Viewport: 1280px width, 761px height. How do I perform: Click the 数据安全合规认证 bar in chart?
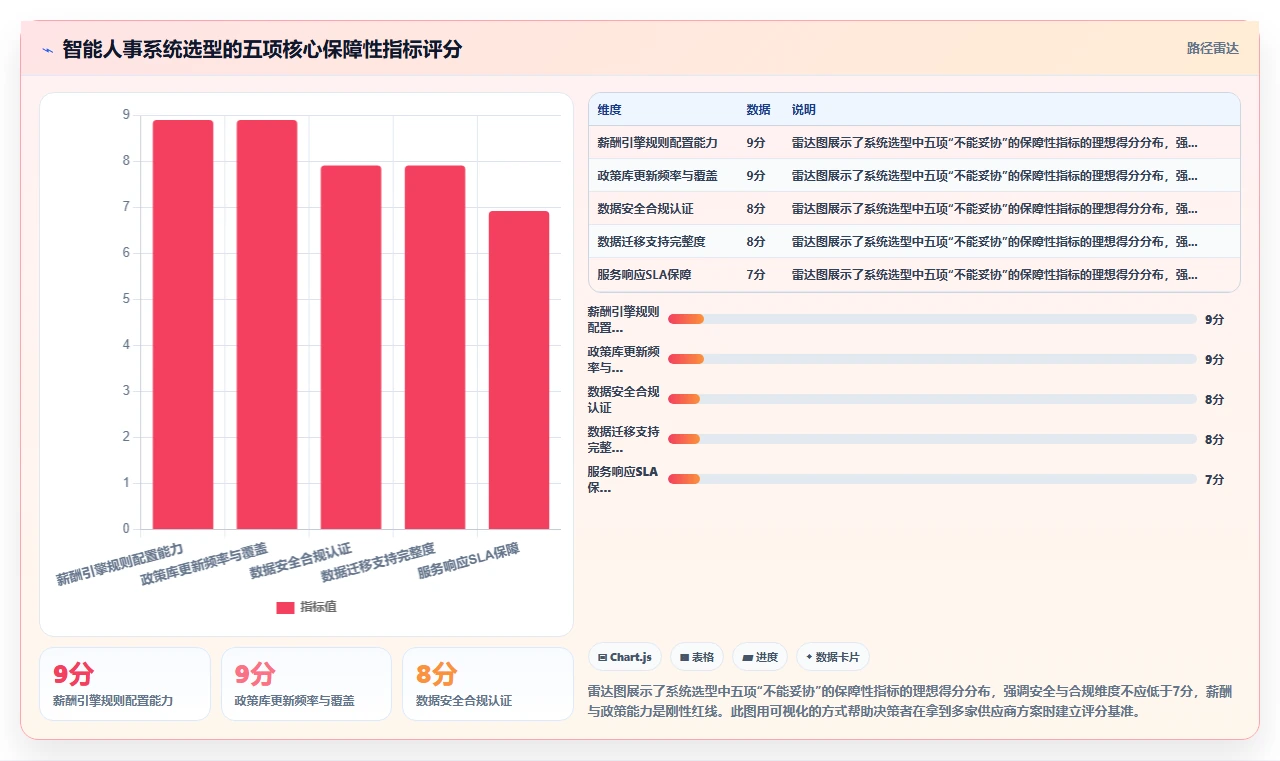coord(351,347)
